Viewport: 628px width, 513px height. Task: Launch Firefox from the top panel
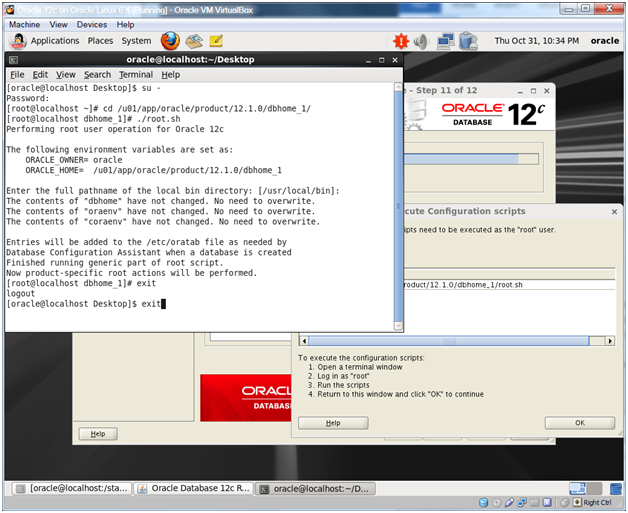tap(170, 41)
